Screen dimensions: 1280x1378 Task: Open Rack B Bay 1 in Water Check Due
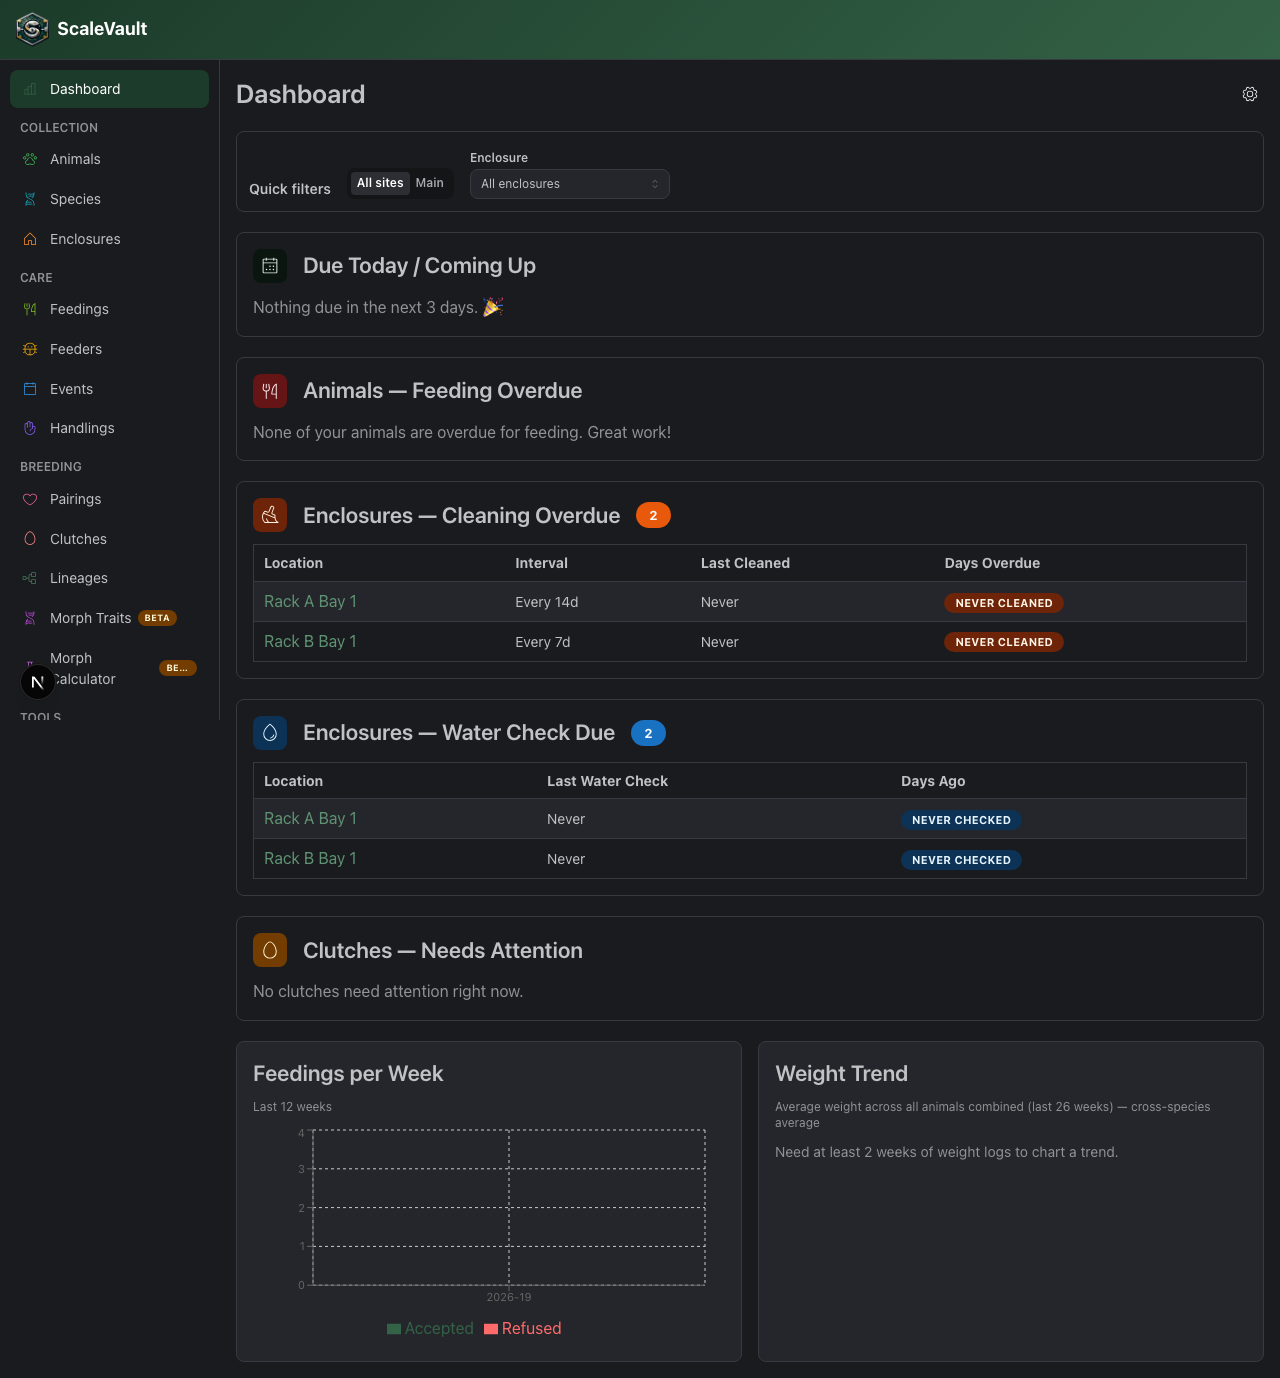(310, 858)
